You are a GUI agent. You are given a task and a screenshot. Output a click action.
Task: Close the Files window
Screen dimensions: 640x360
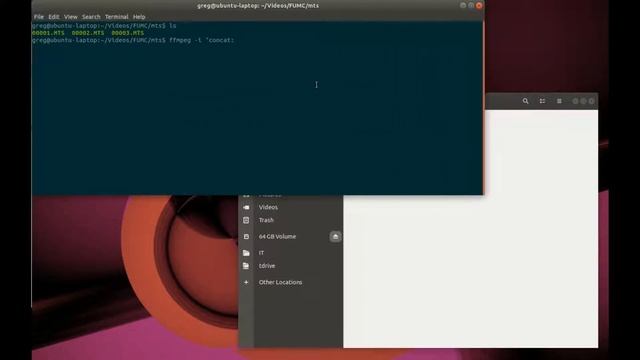(591, 101)
